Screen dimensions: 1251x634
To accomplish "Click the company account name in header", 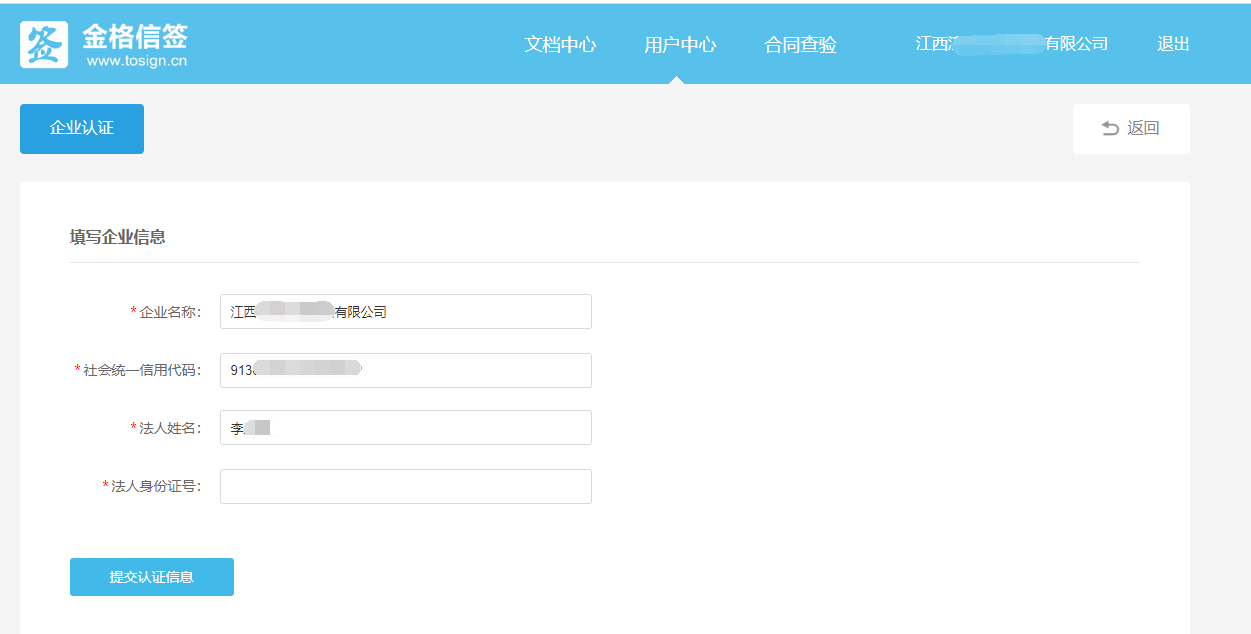I will pos(1011,44).
